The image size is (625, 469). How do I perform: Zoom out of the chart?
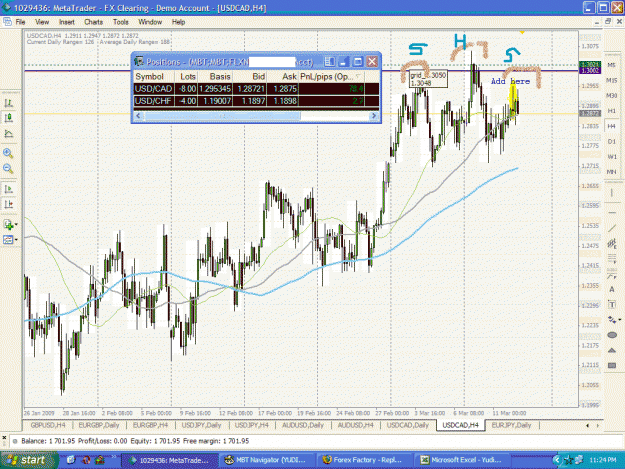pyautogui.click(x=8, y=169)
